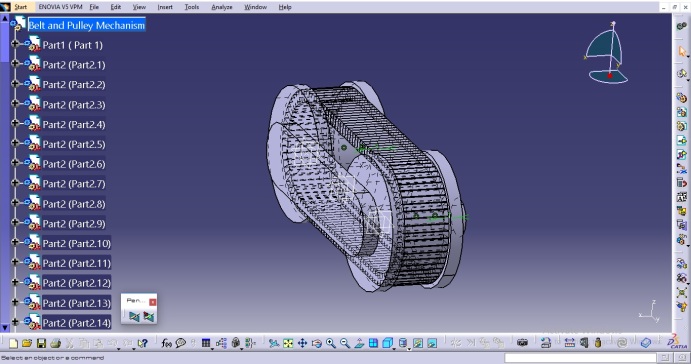Click the Isometric View cube icon

[x=387, y=343]
